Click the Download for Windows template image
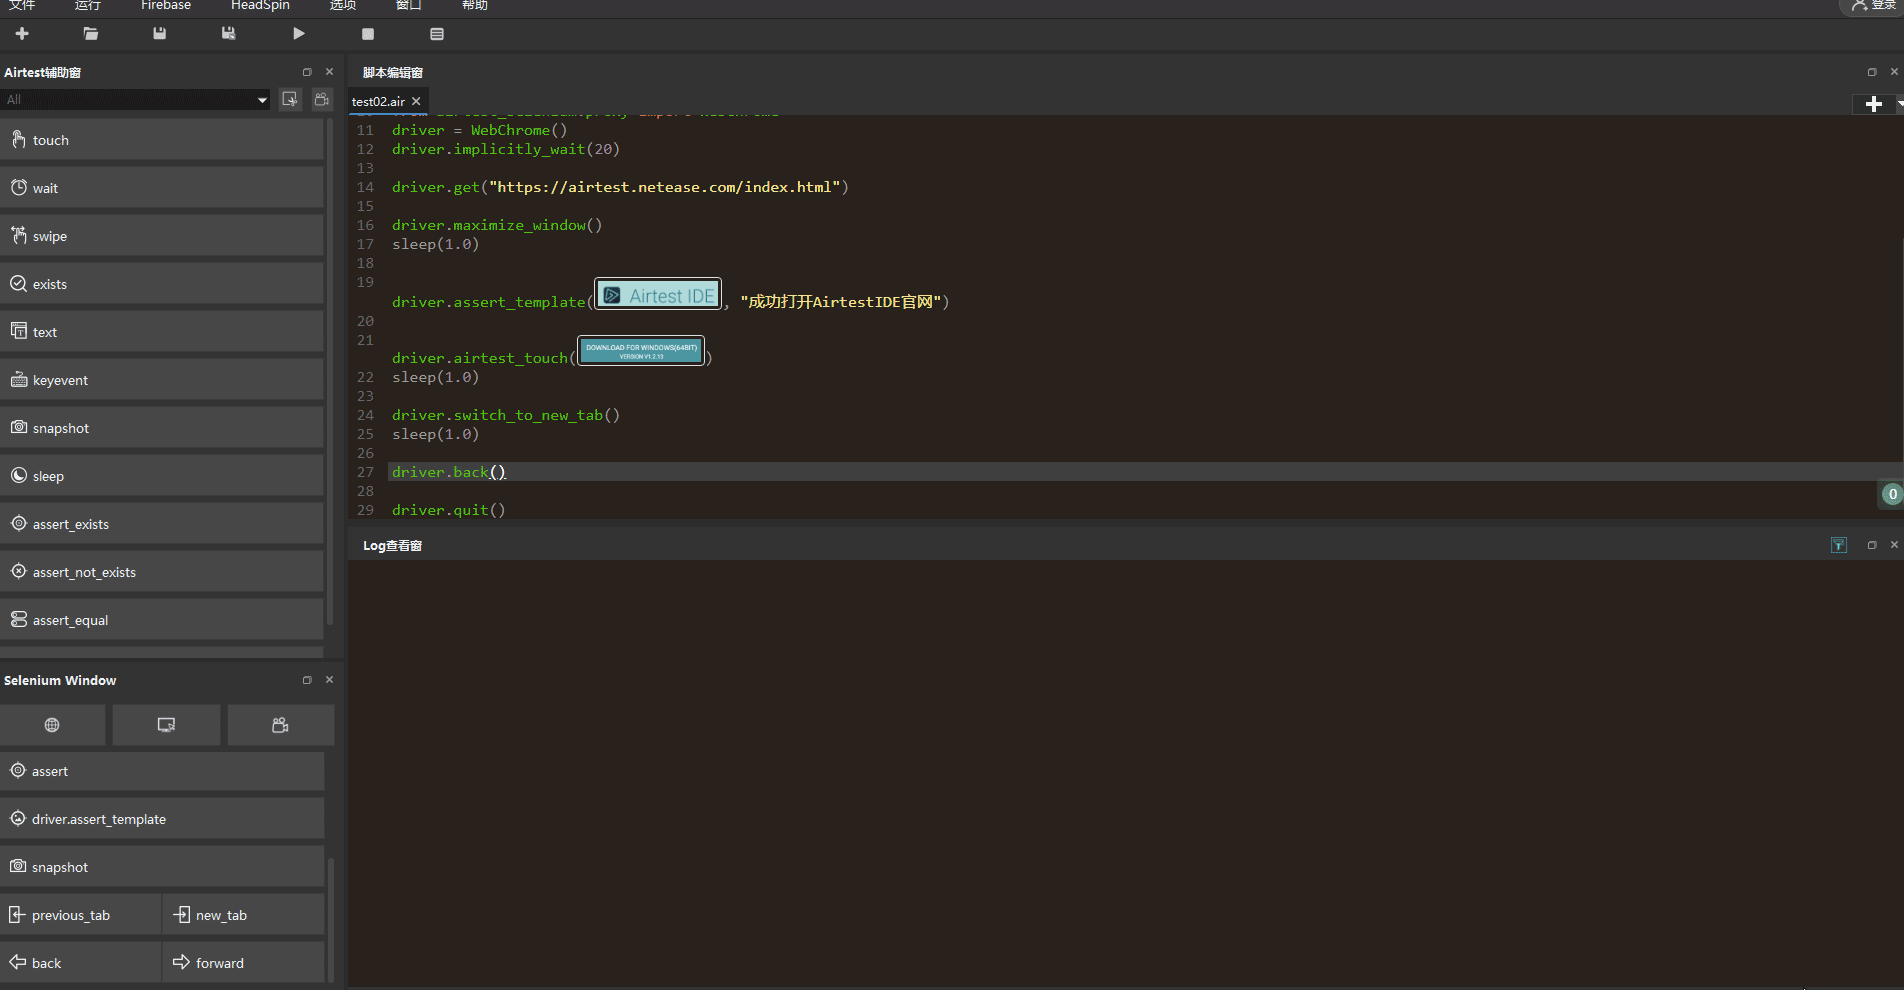 click(641, 351)
